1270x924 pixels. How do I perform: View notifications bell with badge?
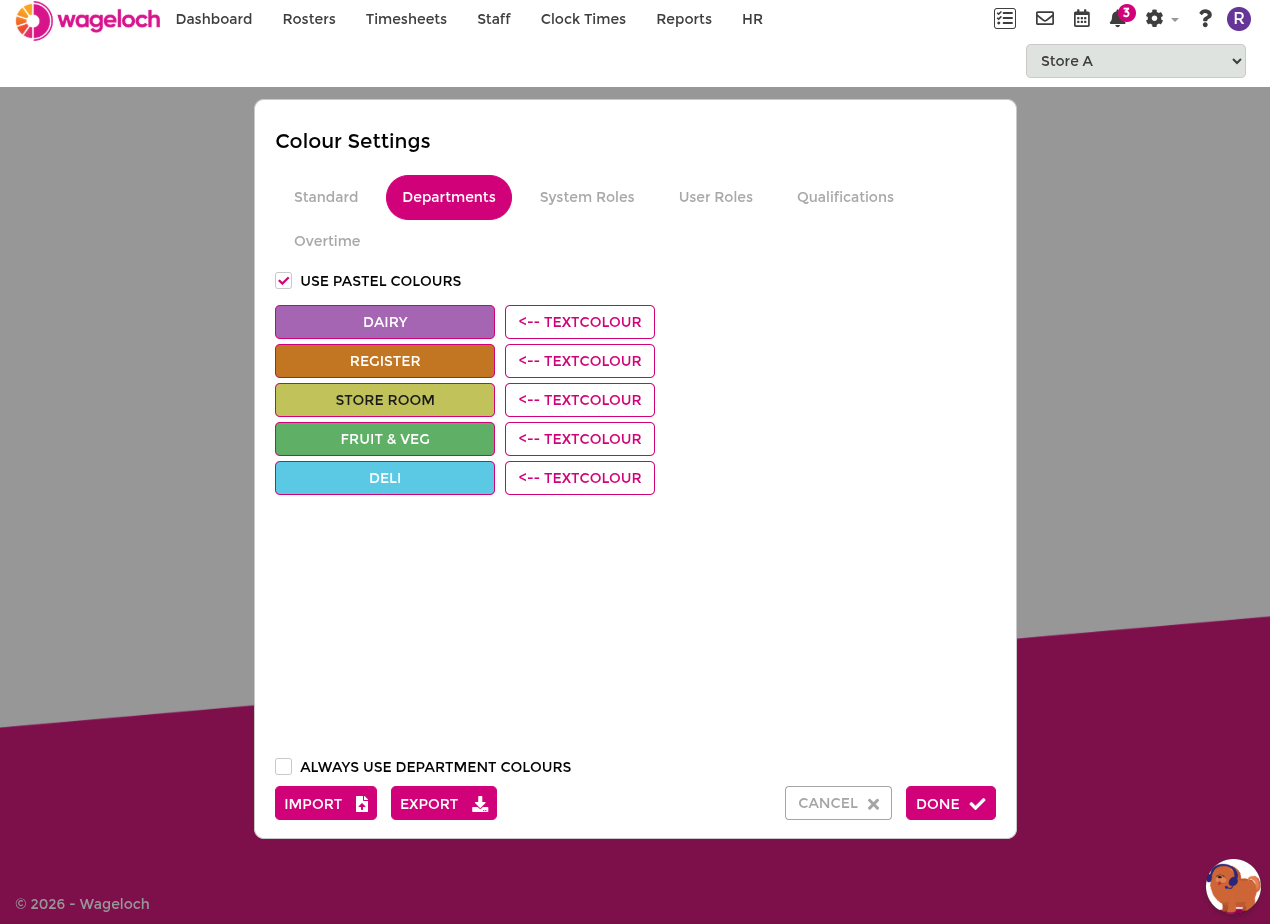pyautogui.click(x=1121, y=17)
